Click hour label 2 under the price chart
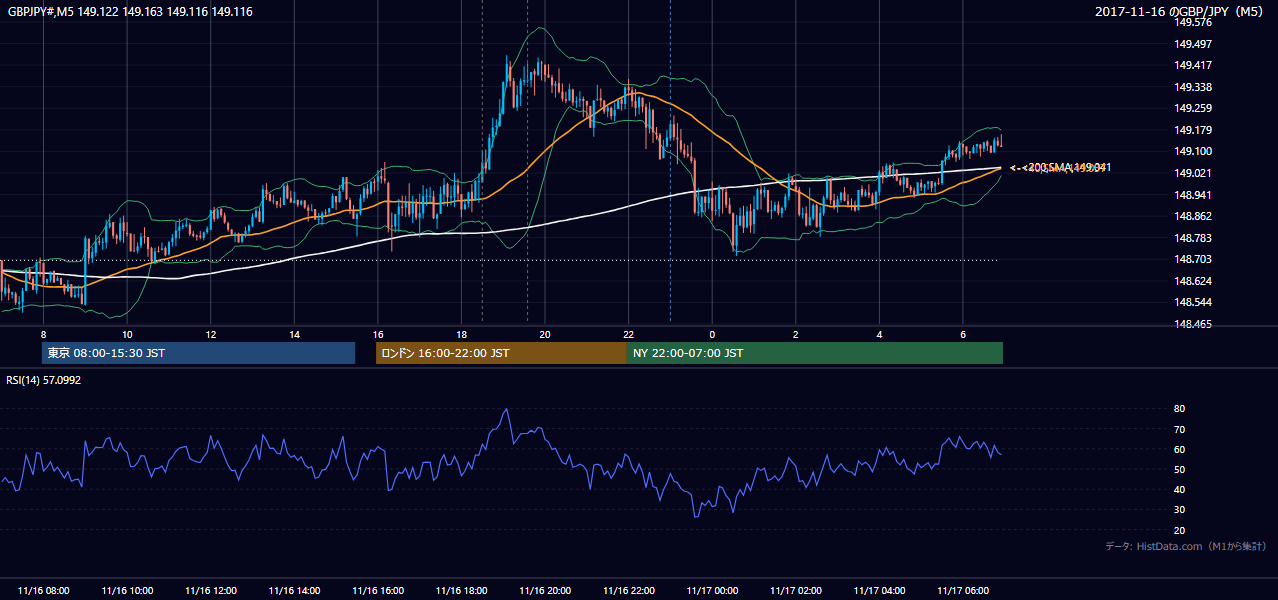The width and height of the screenshot is (1278, 600). tap(796, 334)
